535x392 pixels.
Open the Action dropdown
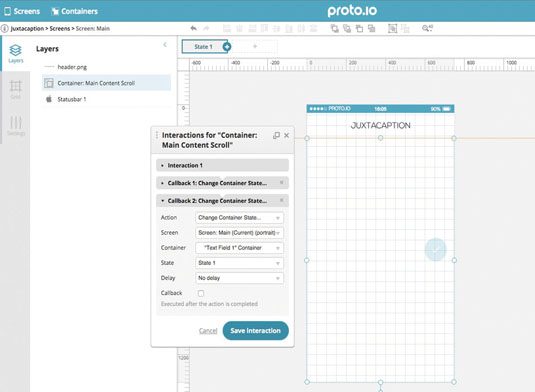click(239, 218)
